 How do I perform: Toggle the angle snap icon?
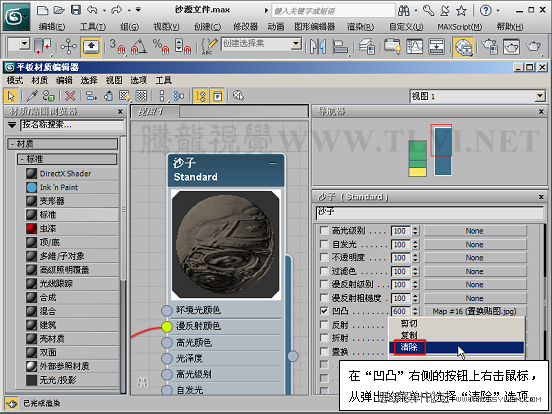click(139, 47)
